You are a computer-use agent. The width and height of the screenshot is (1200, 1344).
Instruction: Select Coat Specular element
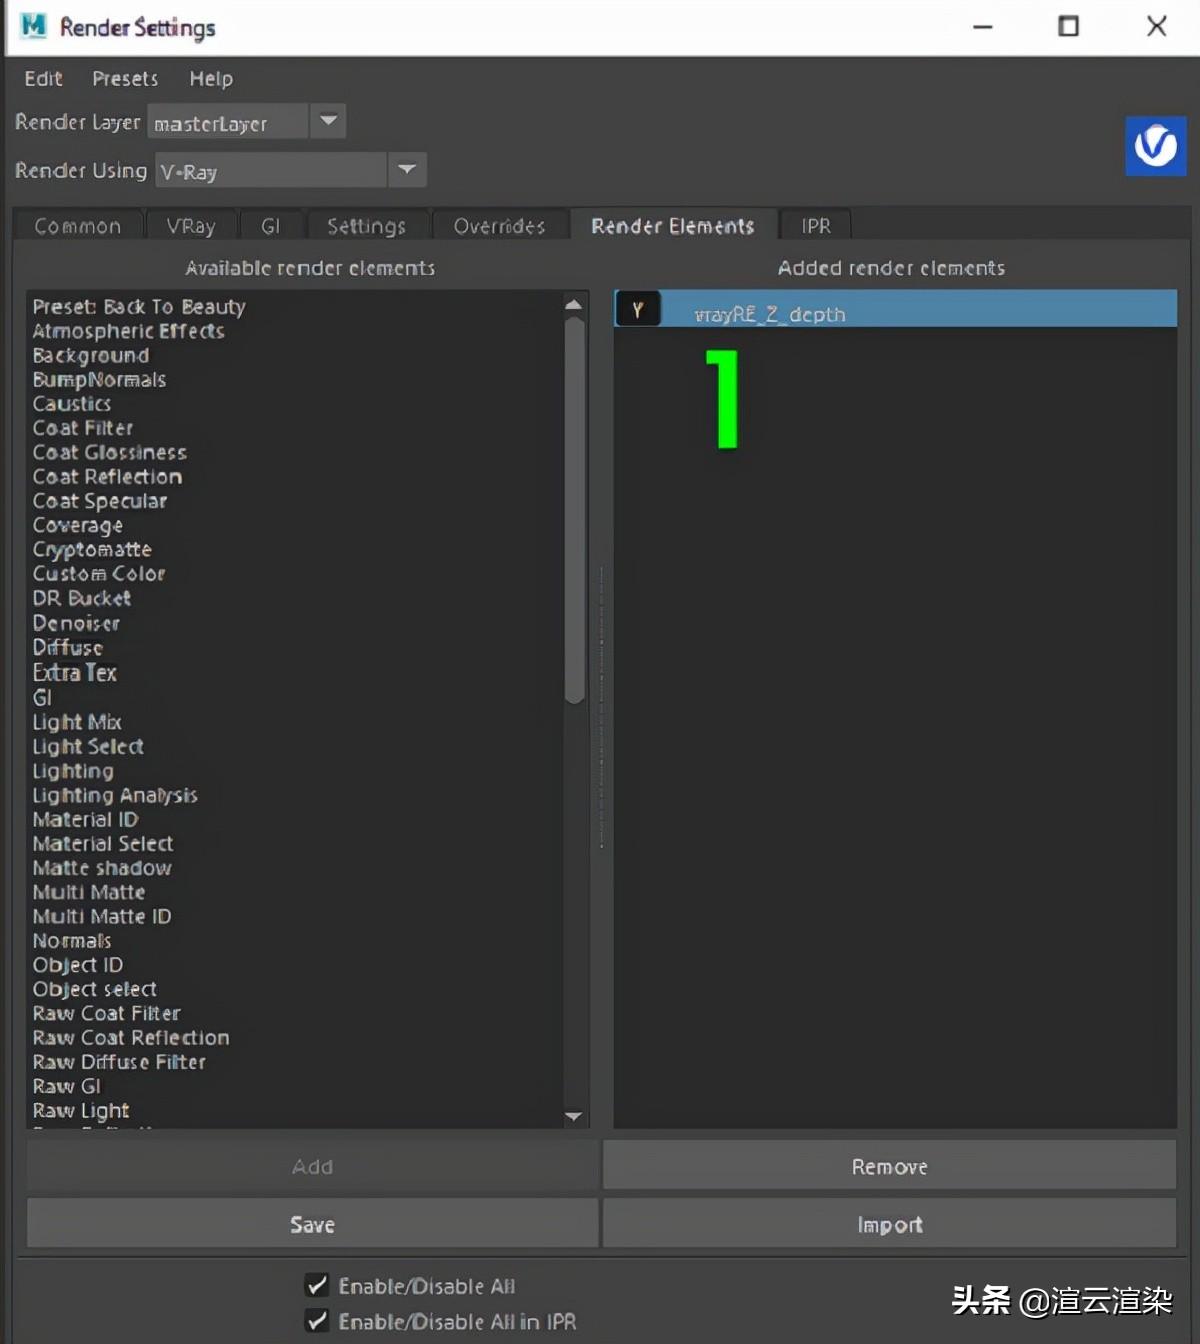pos(99,501)
